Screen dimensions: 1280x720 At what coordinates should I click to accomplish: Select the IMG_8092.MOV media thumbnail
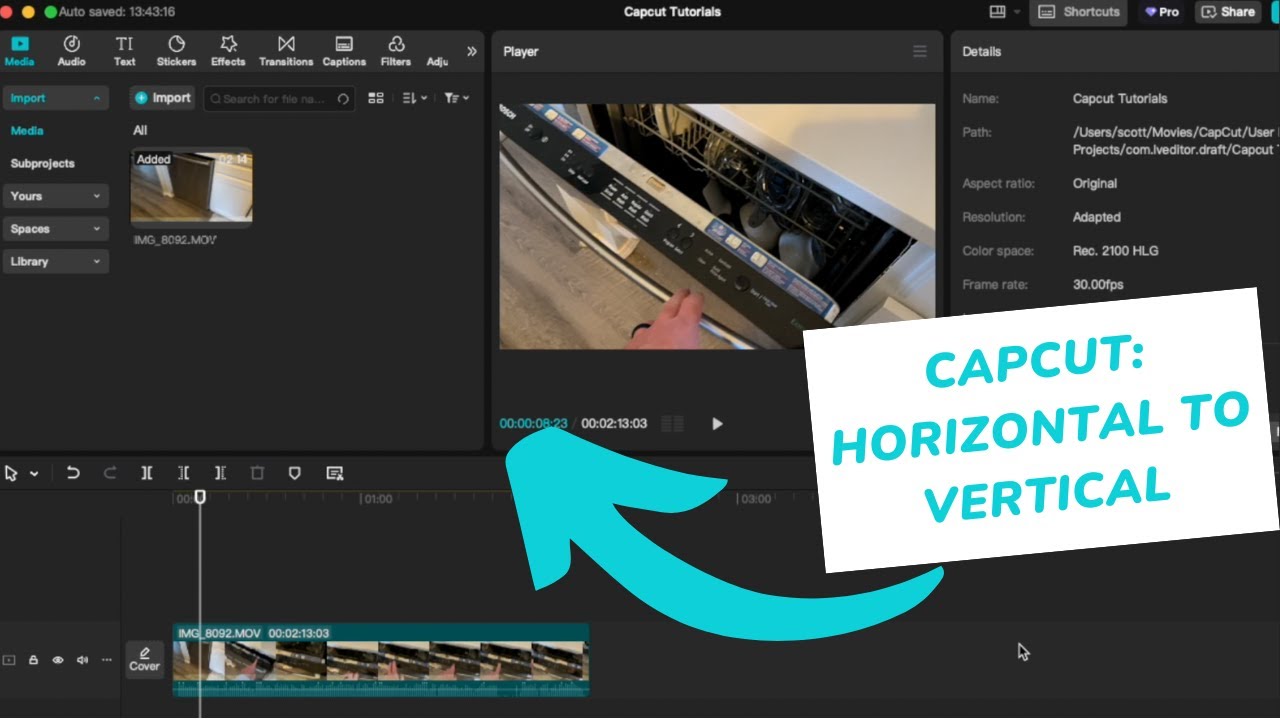[x=191, y=188]
